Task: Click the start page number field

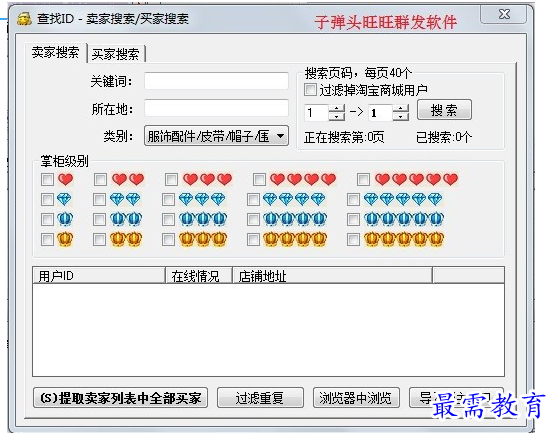Action: coord(317,113)
